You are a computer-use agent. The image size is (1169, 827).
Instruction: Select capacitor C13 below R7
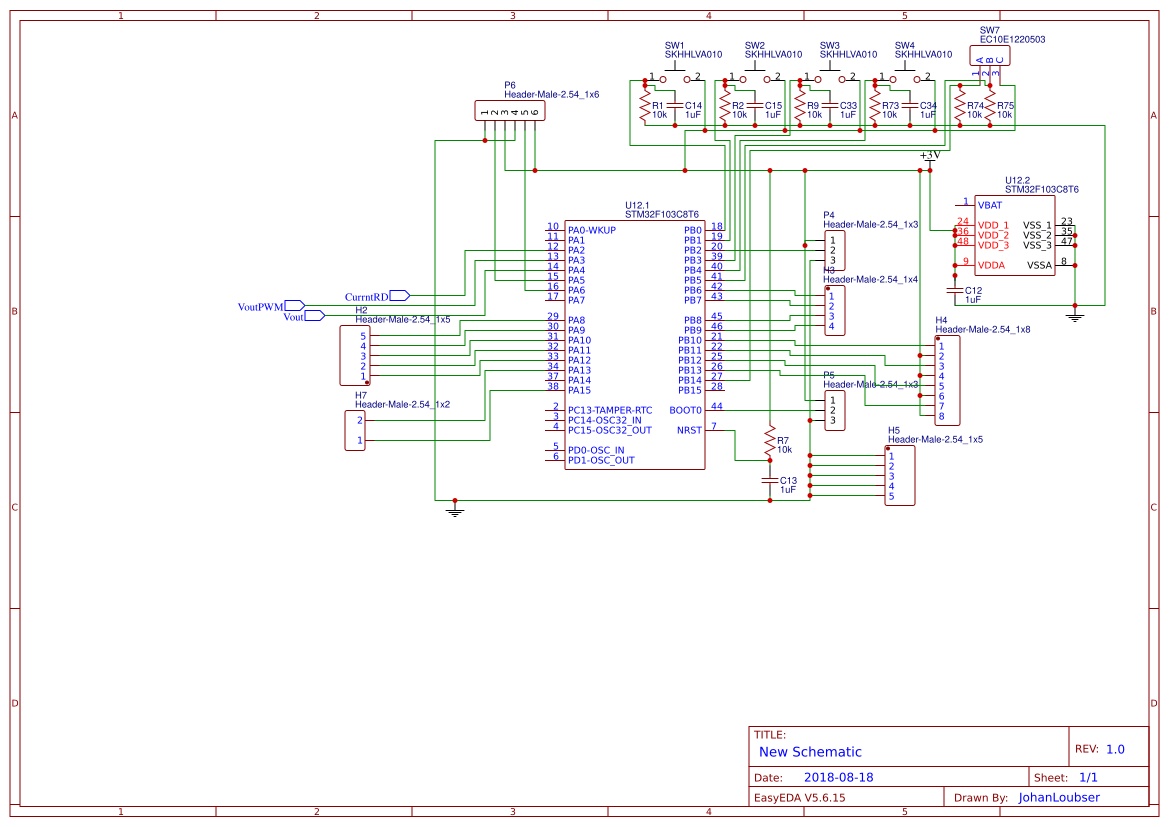click(x=768, y=481)
